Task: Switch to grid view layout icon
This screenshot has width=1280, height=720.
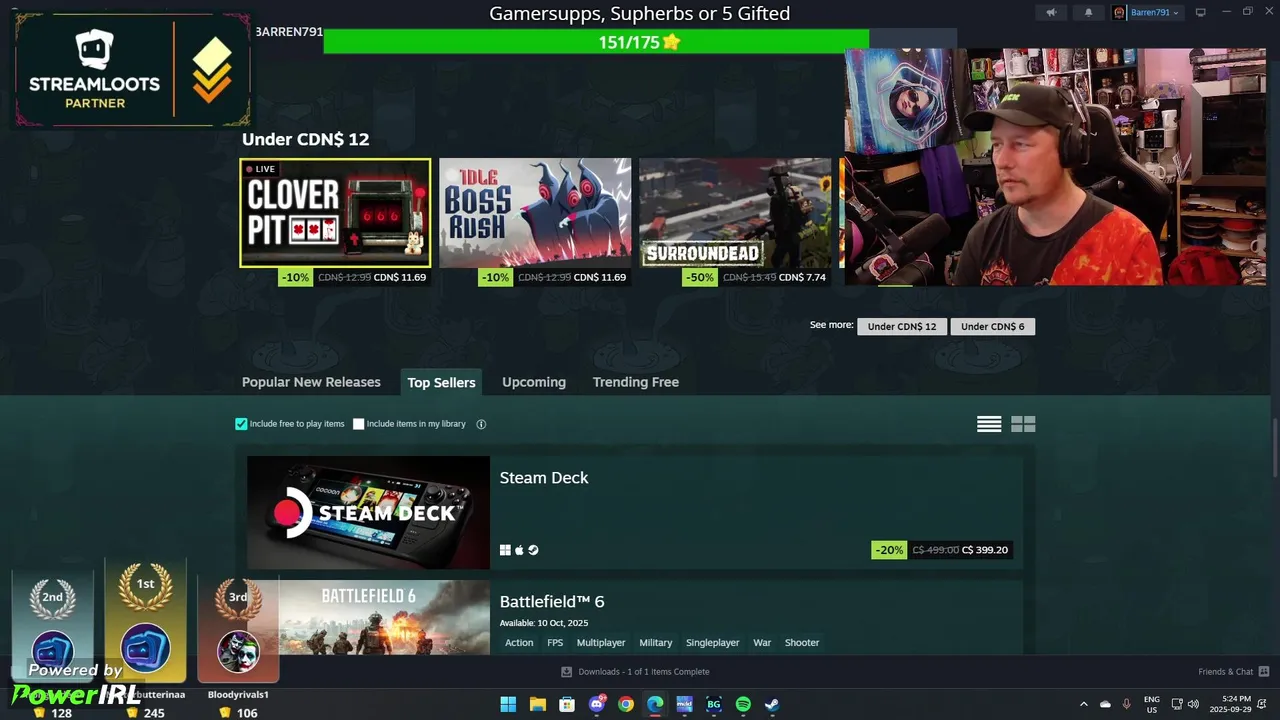Action: 1023,424
